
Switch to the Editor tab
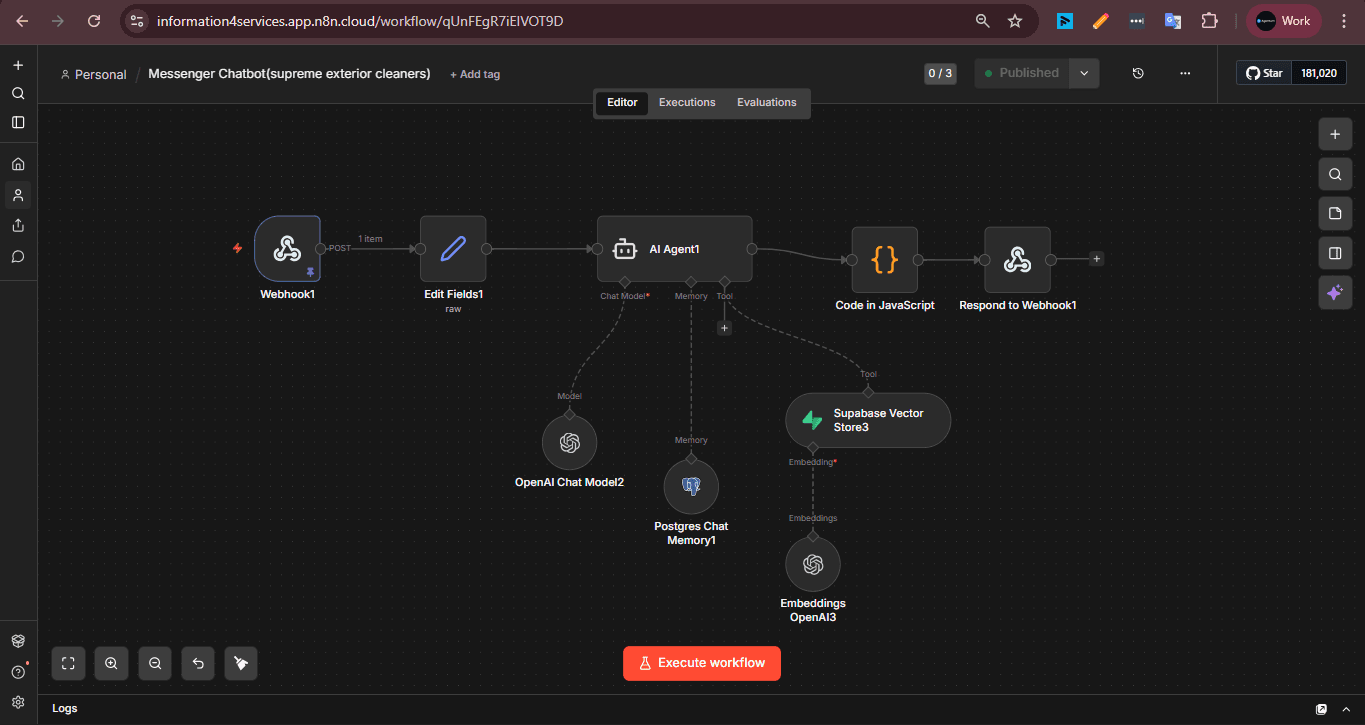[x=622, y=103]
